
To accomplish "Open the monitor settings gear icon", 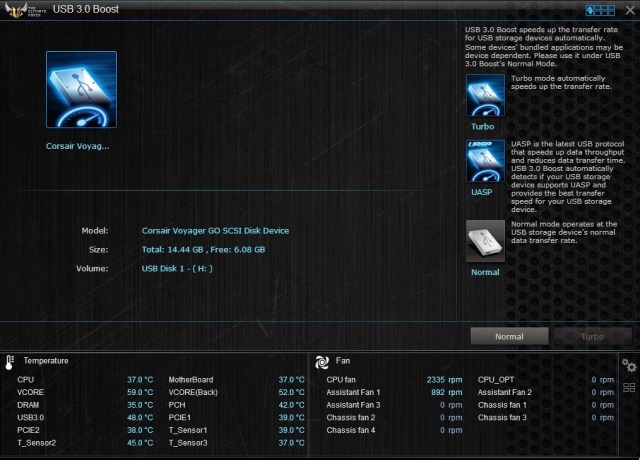I will tap(629, 365).
